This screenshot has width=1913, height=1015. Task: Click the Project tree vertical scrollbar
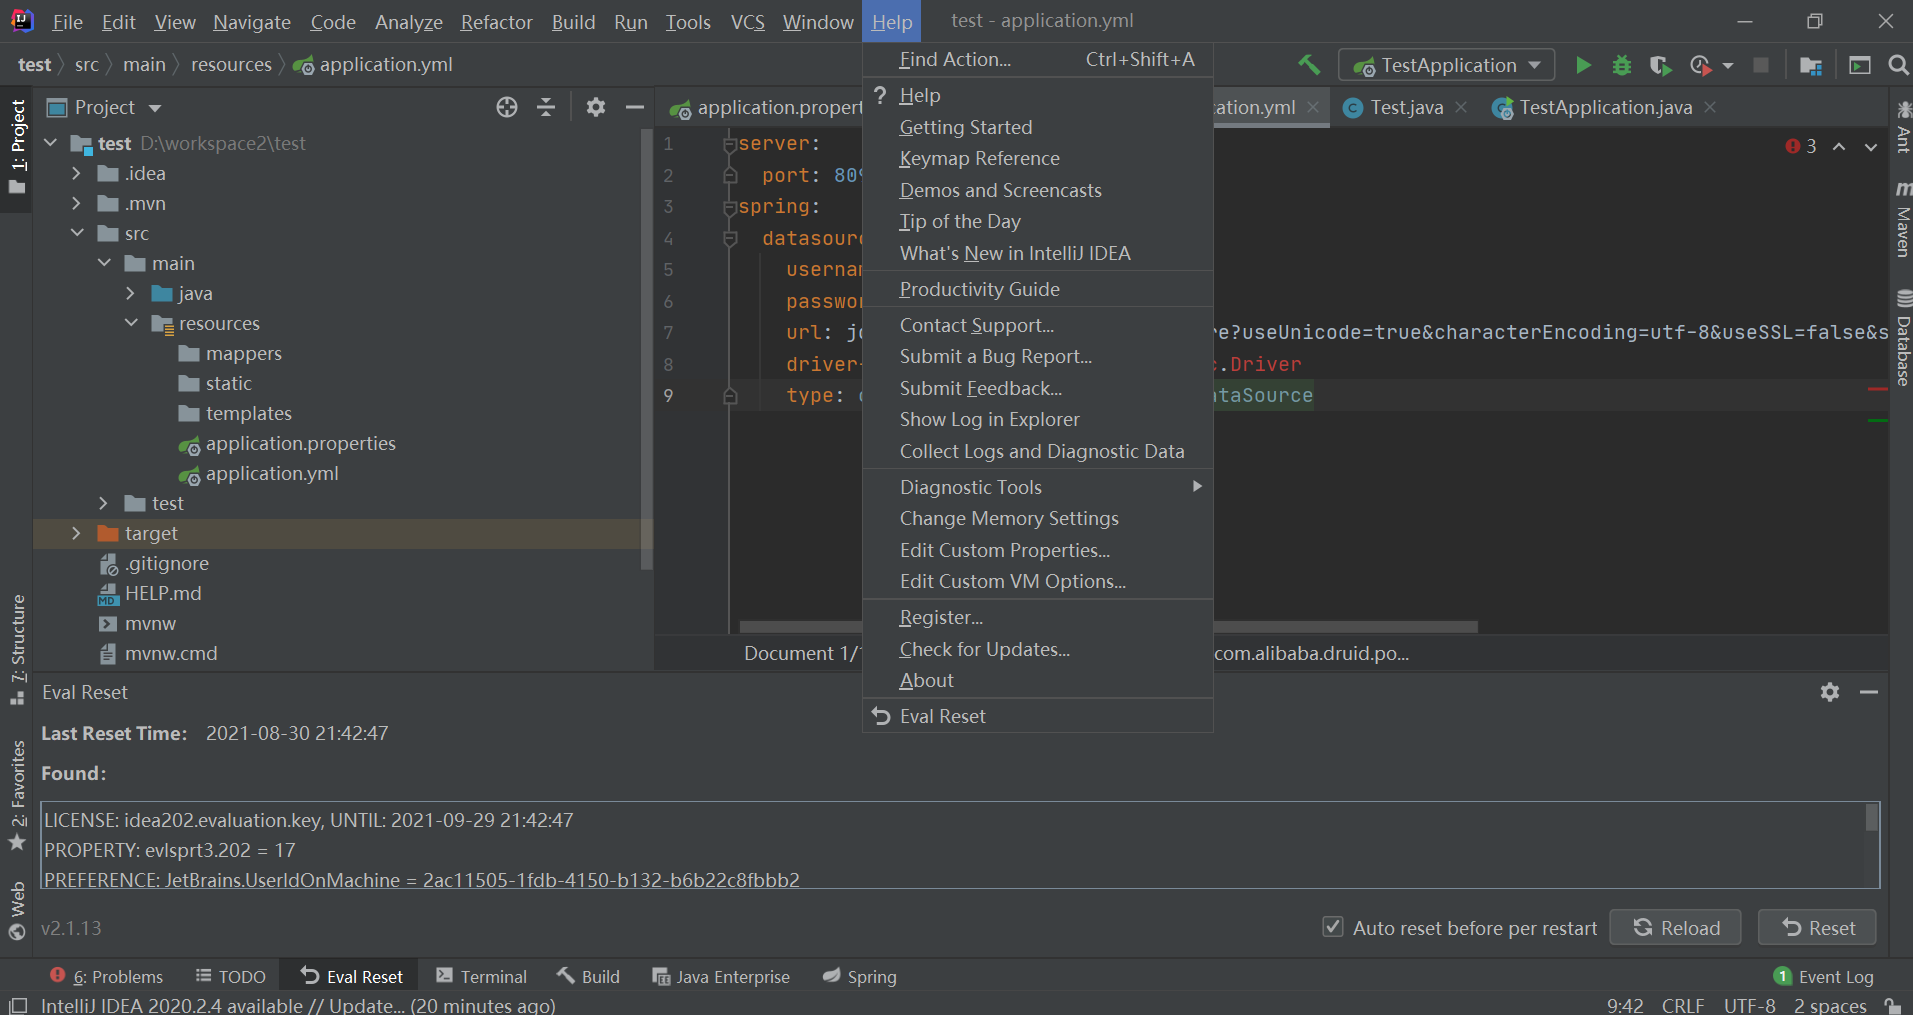pyautogui.click(x=646, y=350)
